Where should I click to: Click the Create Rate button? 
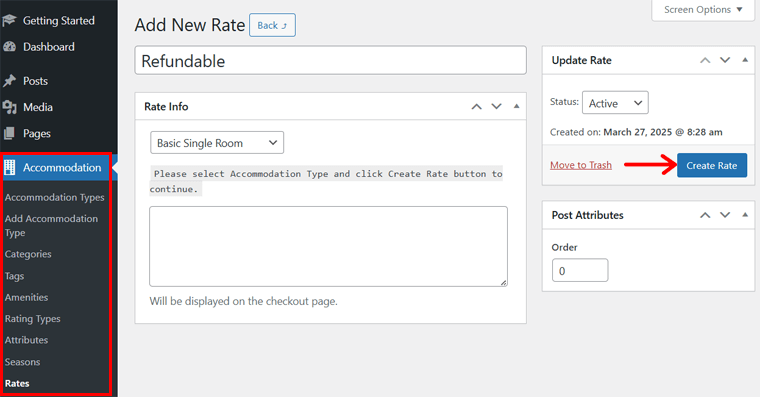click(x=712, y=165)
